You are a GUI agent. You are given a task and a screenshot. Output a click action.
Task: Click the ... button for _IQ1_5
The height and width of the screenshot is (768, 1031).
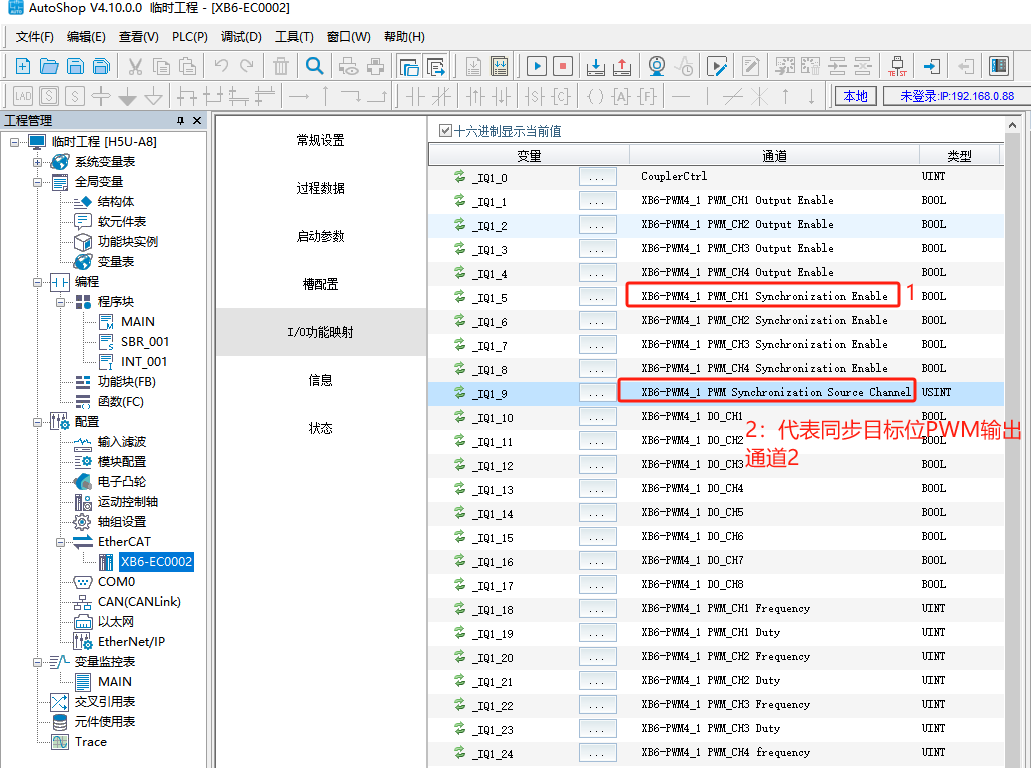[x=598, y=297]
